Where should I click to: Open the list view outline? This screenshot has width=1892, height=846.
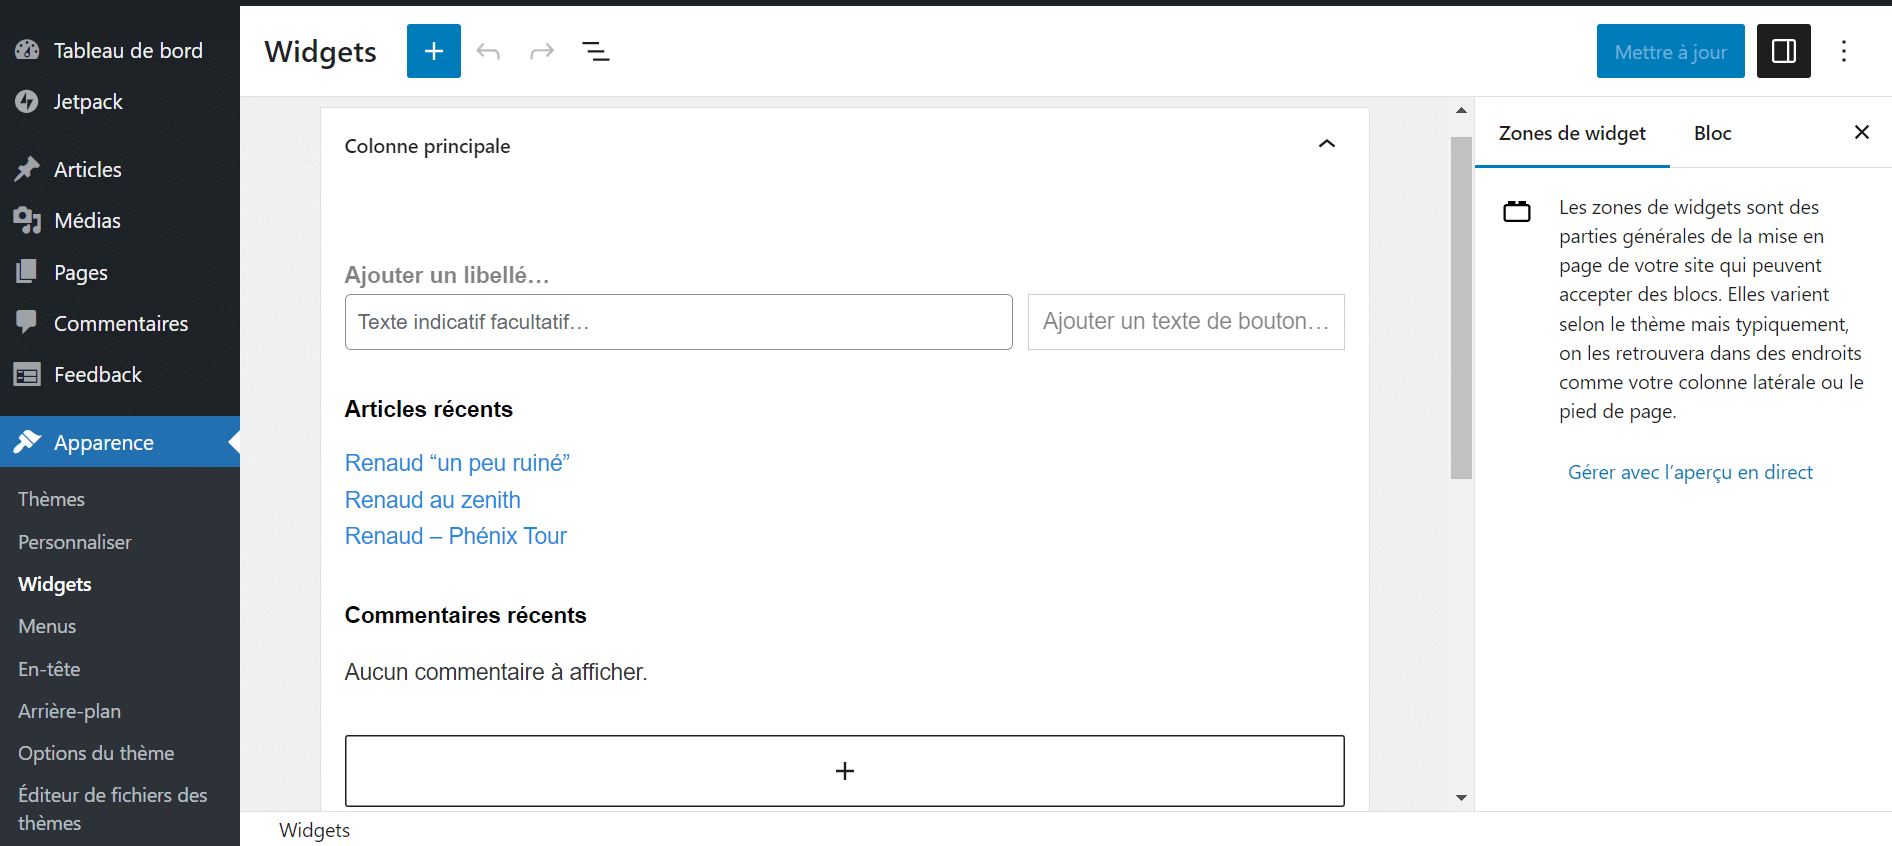(596, 51)
